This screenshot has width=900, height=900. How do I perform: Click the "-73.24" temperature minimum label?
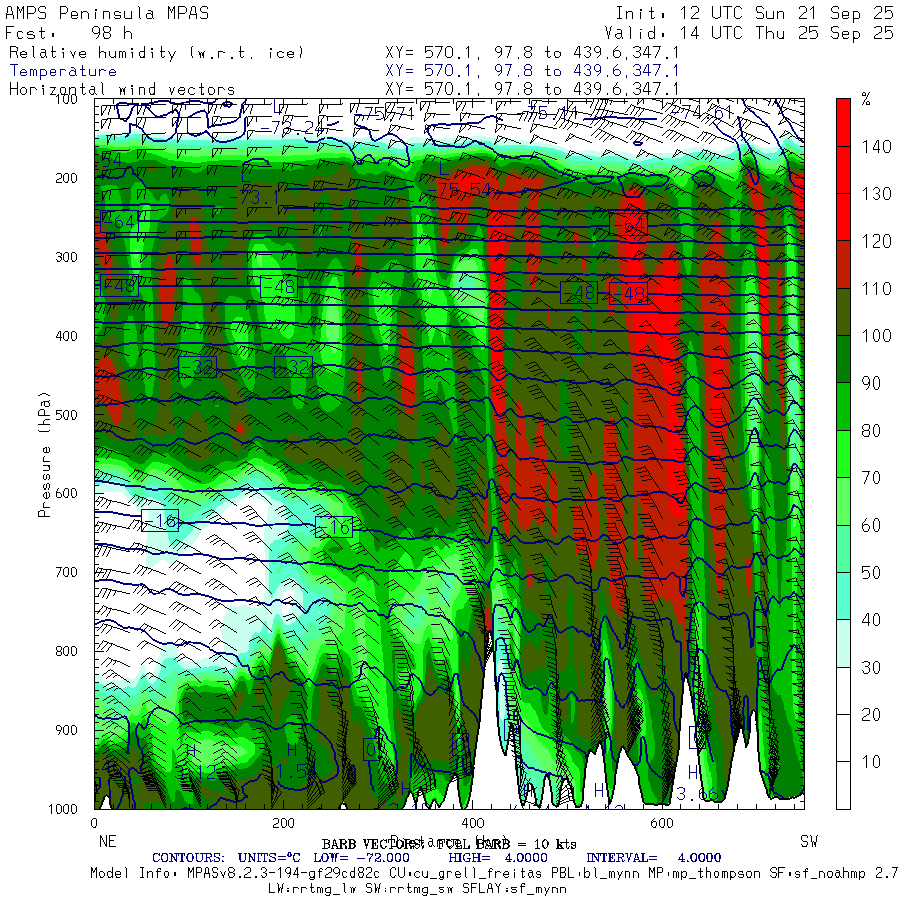(x=294, y=127)
